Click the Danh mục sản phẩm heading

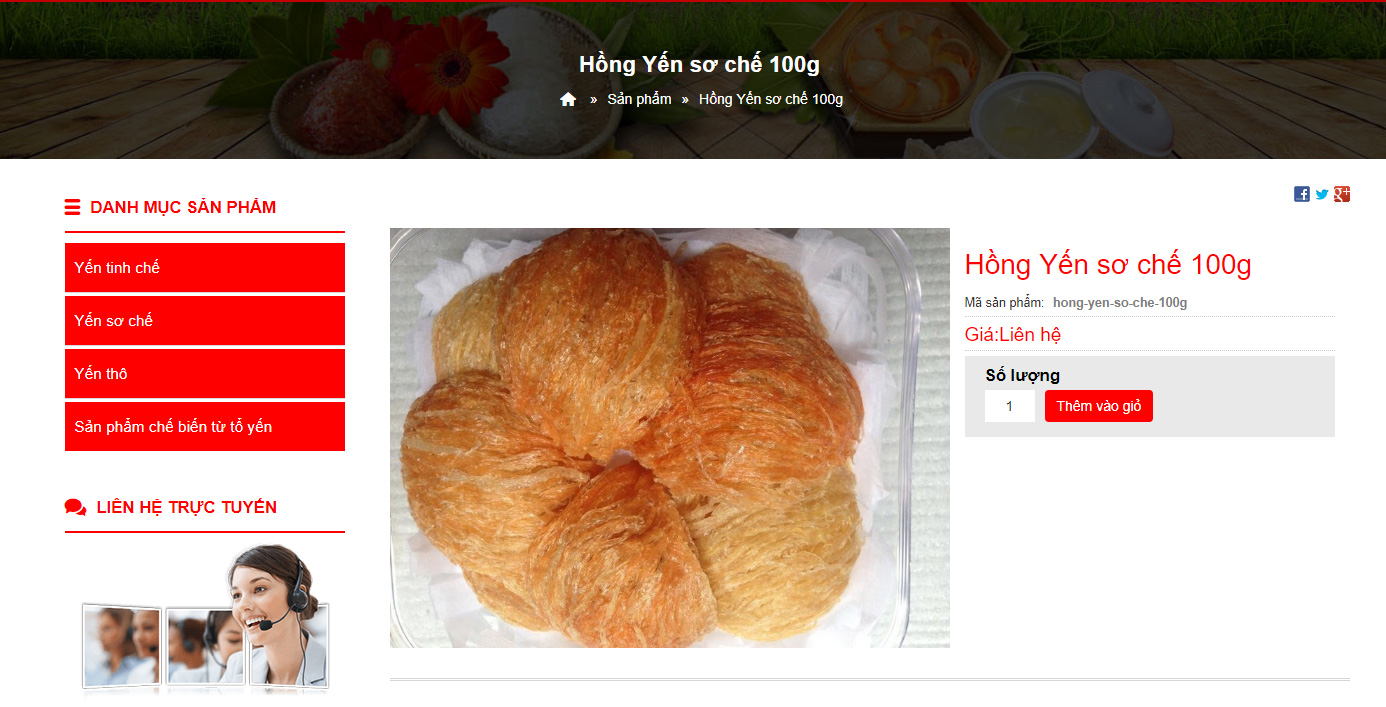[183, 207]
